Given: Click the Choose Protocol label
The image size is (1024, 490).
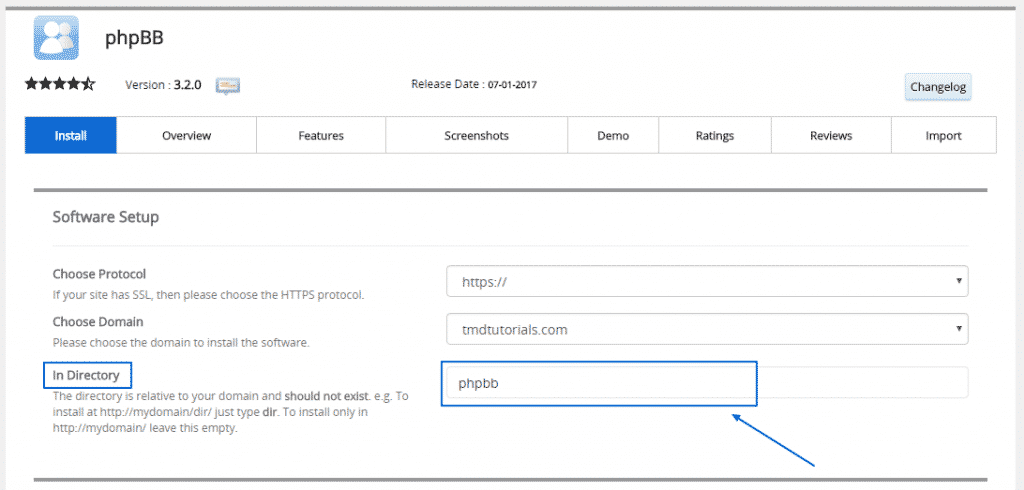Looking at the screenshot, I should click(x=99, y=274).
